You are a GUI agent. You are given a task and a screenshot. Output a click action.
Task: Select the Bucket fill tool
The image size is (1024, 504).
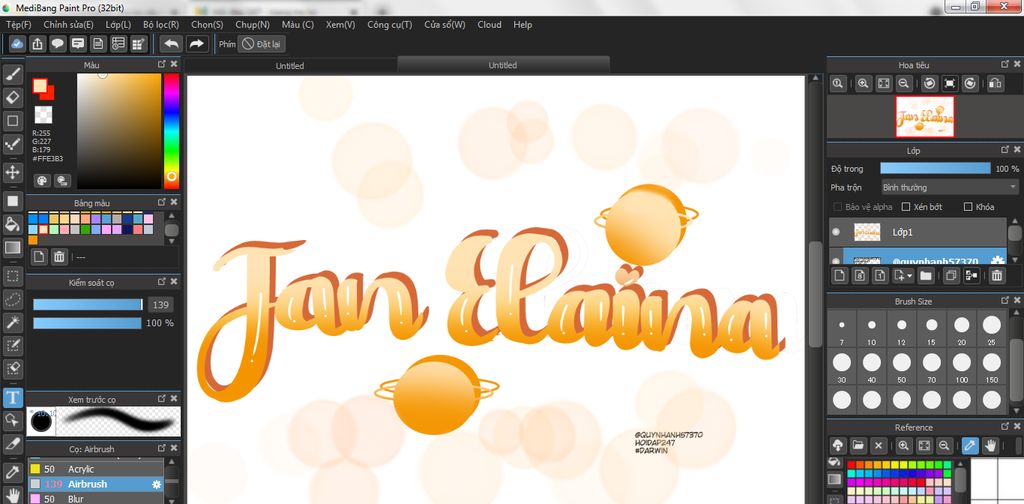pos(12,225)
